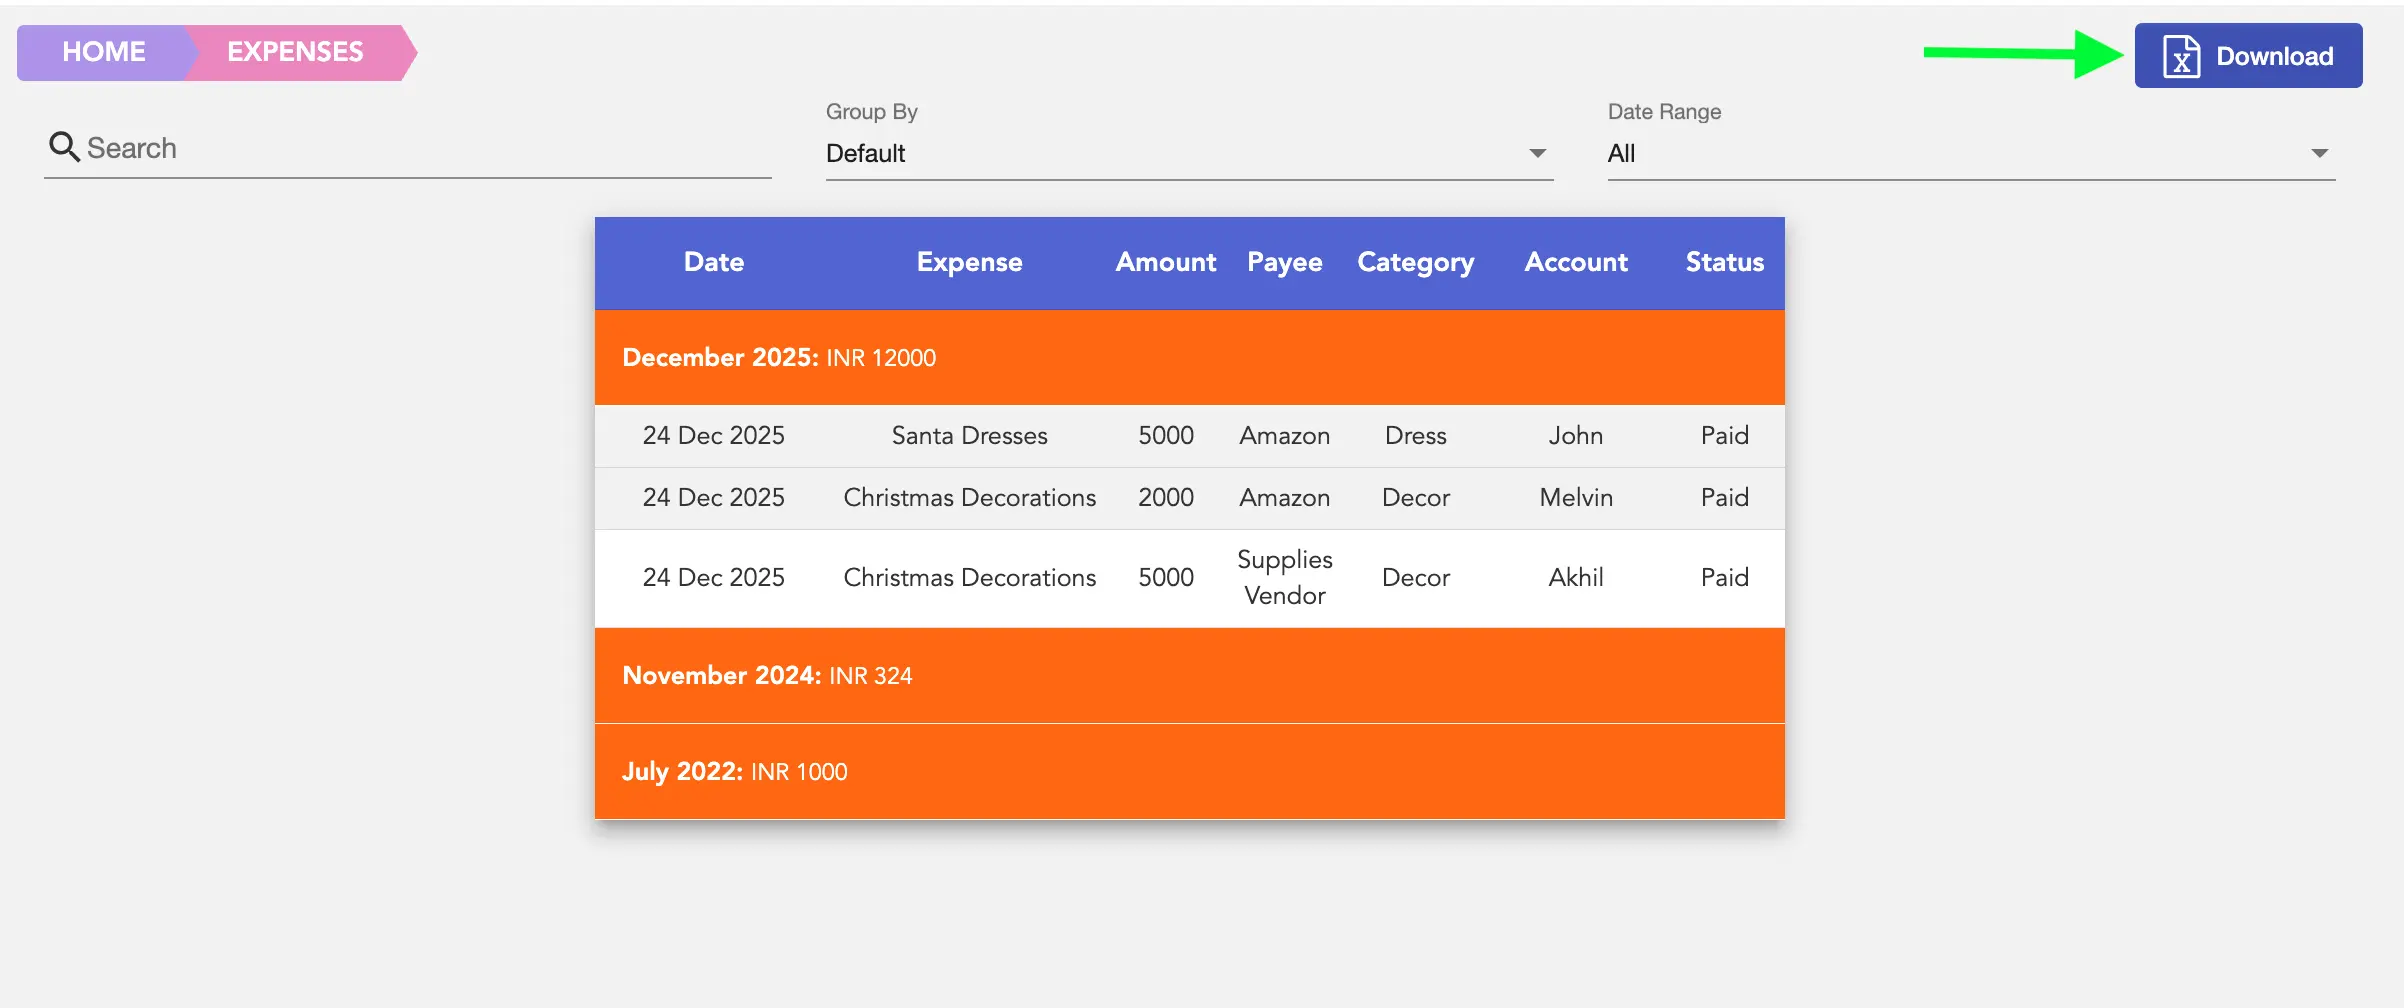Click the All value in Date Range

point(1621,153)
